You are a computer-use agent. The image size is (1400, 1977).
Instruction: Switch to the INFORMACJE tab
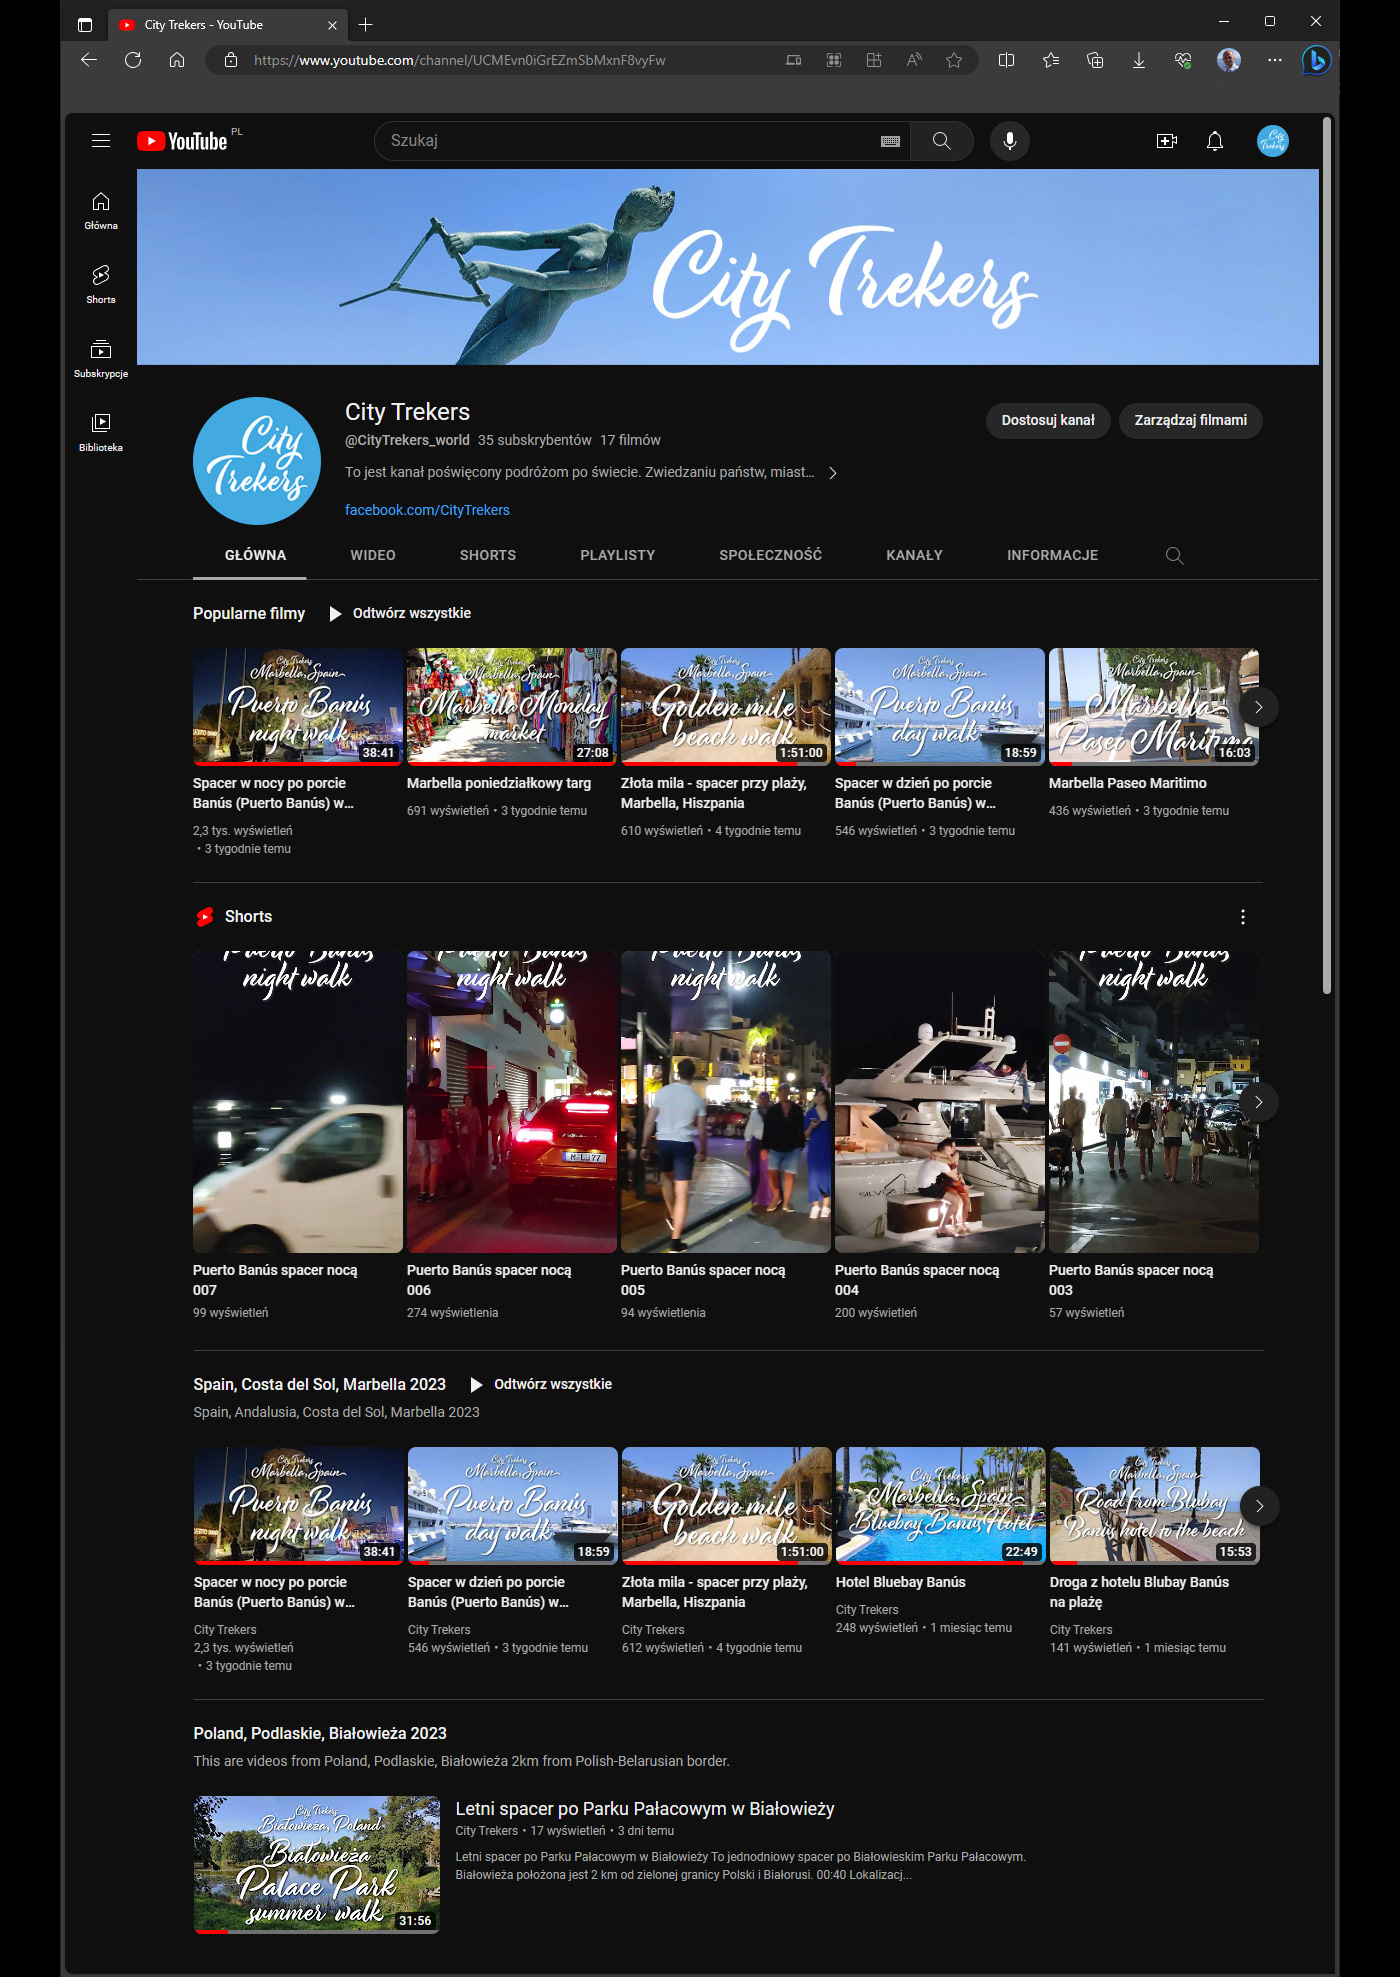[x=1052, y=555]
